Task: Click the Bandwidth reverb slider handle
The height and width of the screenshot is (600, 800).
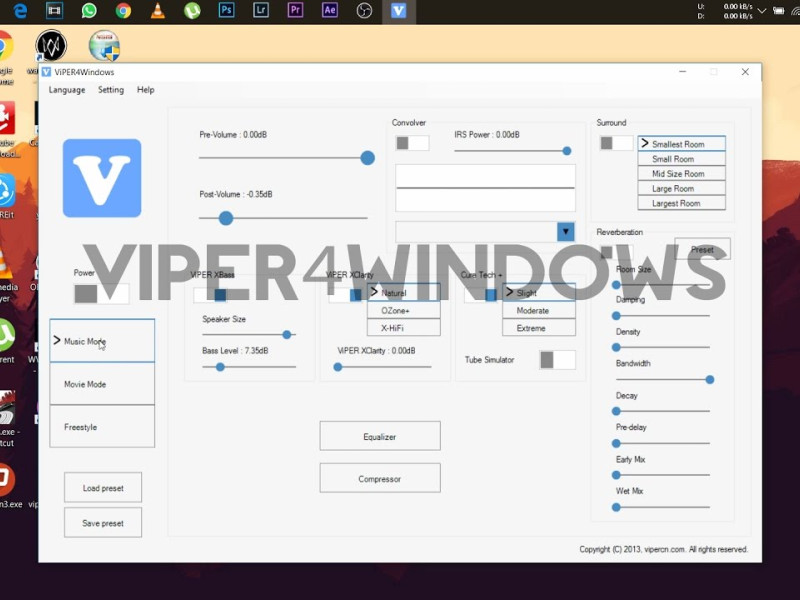Action: [710, 380]
